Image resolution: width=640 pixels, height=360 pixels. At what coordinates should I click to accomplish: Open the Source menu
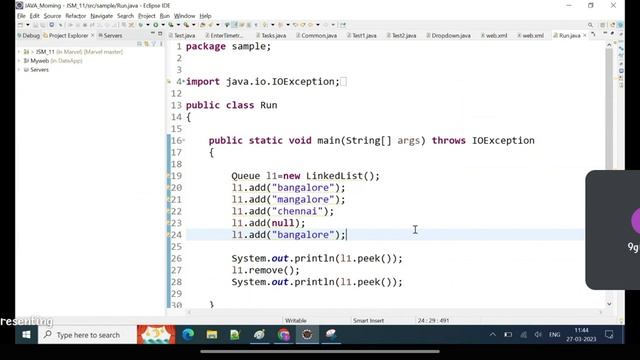[52, 16]
